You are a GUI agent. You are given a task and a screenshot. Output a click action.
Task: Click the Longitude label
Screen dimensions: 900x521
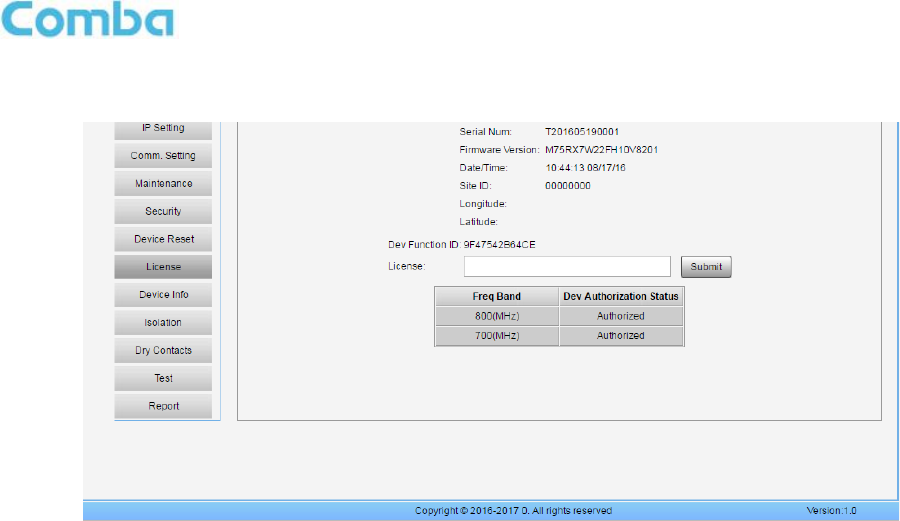click(x=483, y=204)
